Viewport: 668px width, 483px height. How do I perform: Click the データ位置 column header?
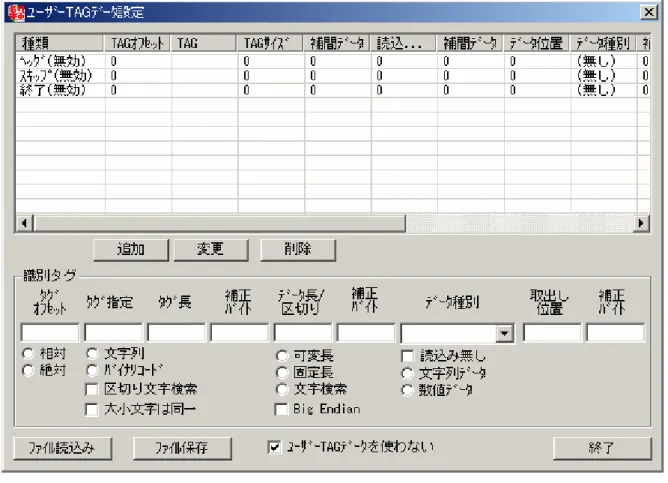[536, 43]
